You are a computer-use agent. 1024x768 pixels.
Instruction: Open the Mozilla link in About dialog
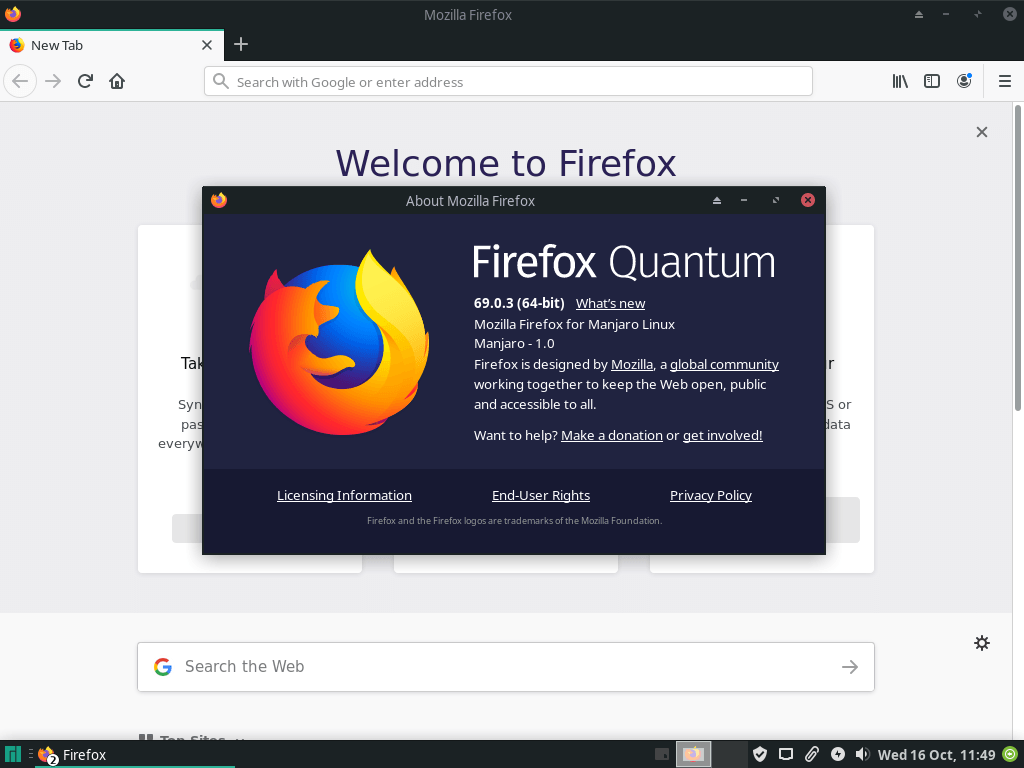pos(632,364)
